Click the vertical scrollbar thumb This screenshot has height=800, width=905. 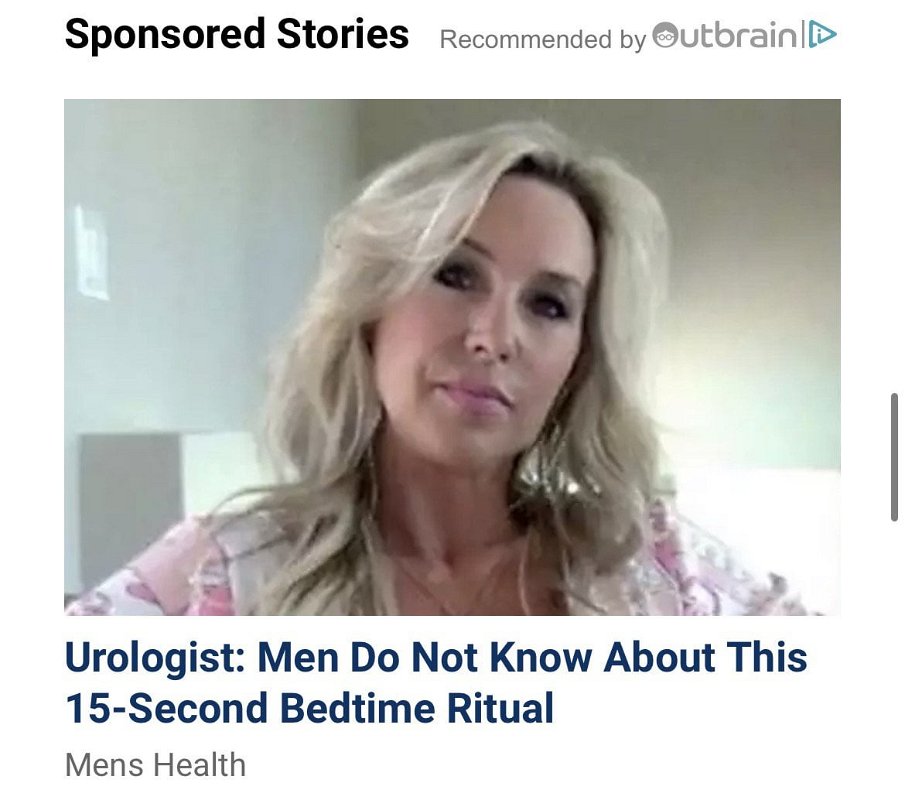894,457
